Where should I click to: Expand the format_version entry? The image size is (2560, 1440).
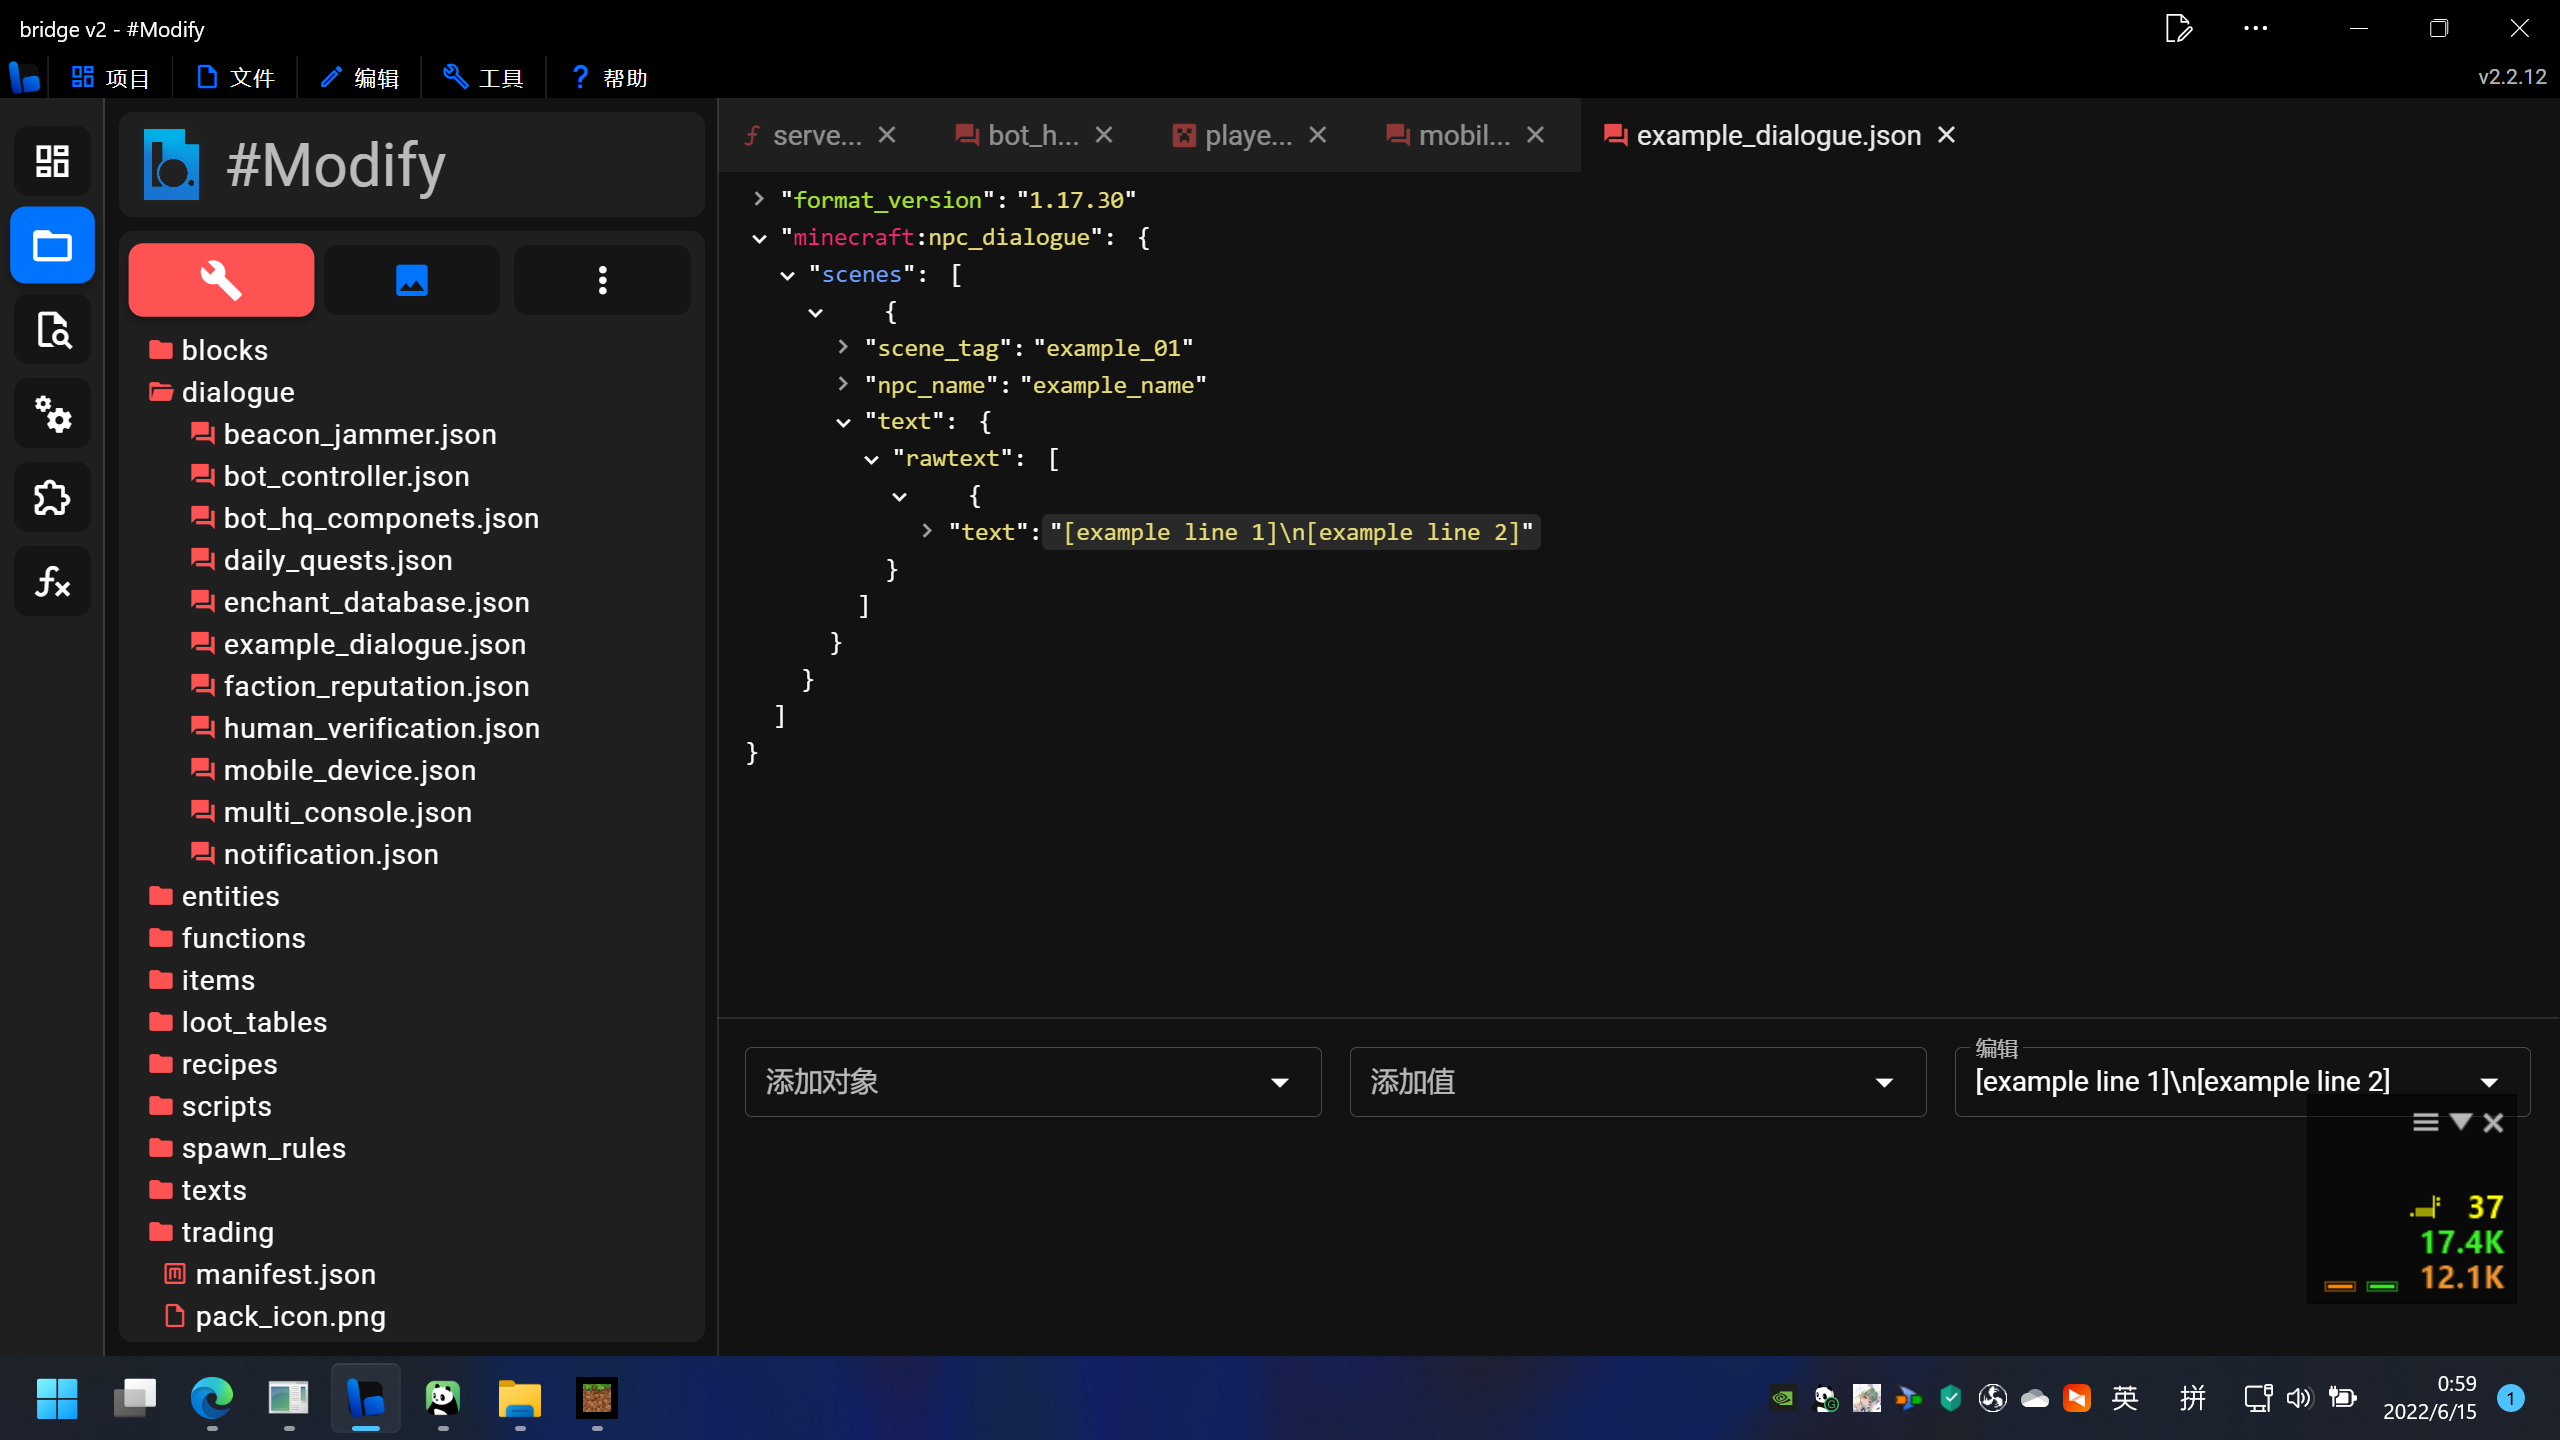[758, 199]
